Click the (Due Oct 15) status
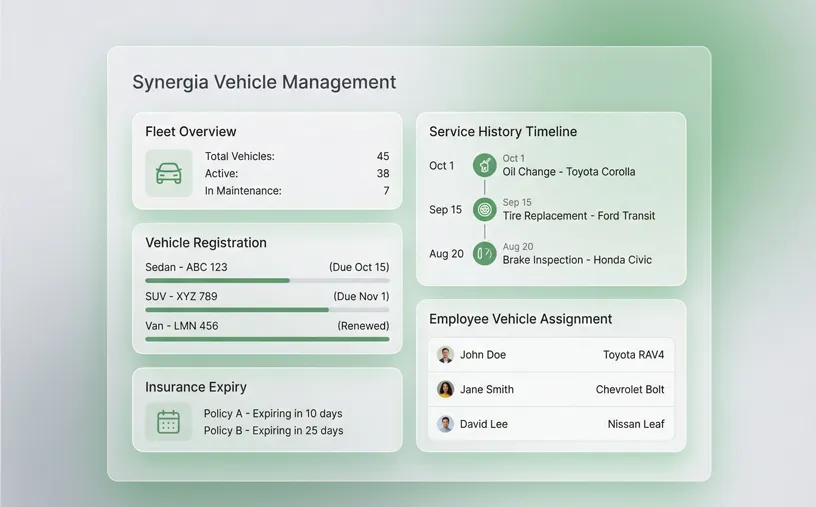 (x=359, y=267)
